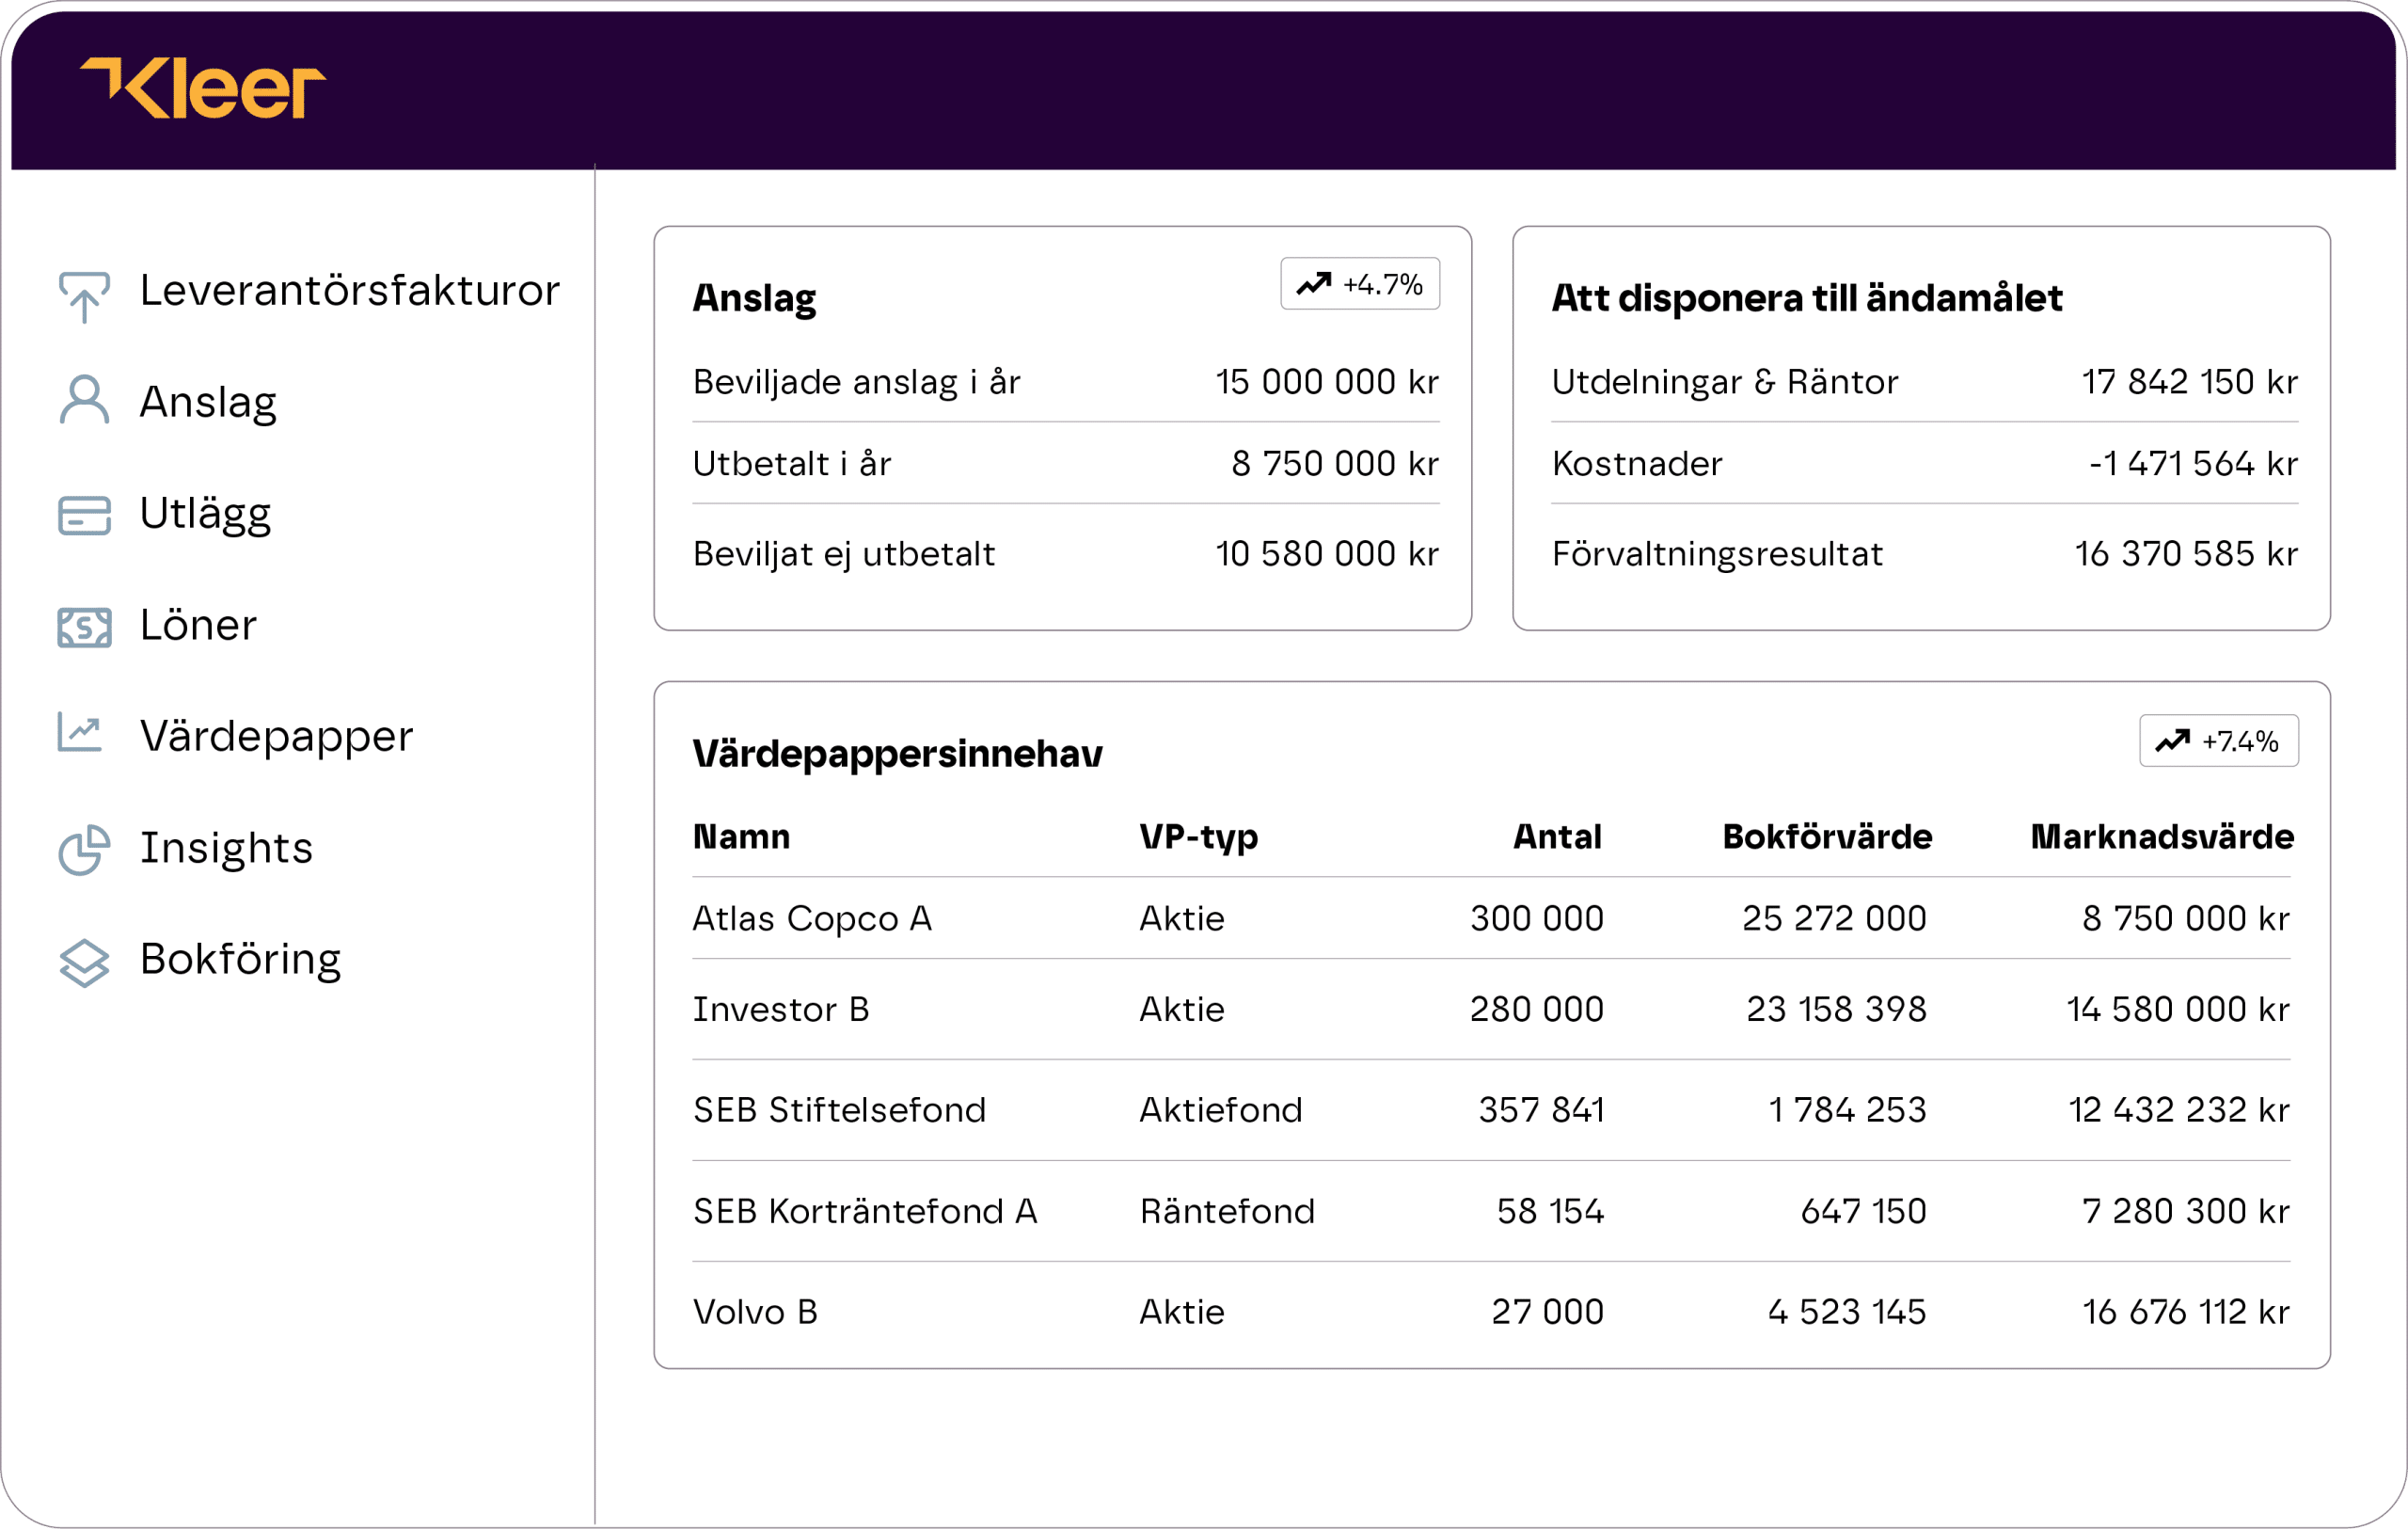Sort by the Marknadsvärde column header
Viewport: 2408px width, 1529px height.
tap(2161, 838)
